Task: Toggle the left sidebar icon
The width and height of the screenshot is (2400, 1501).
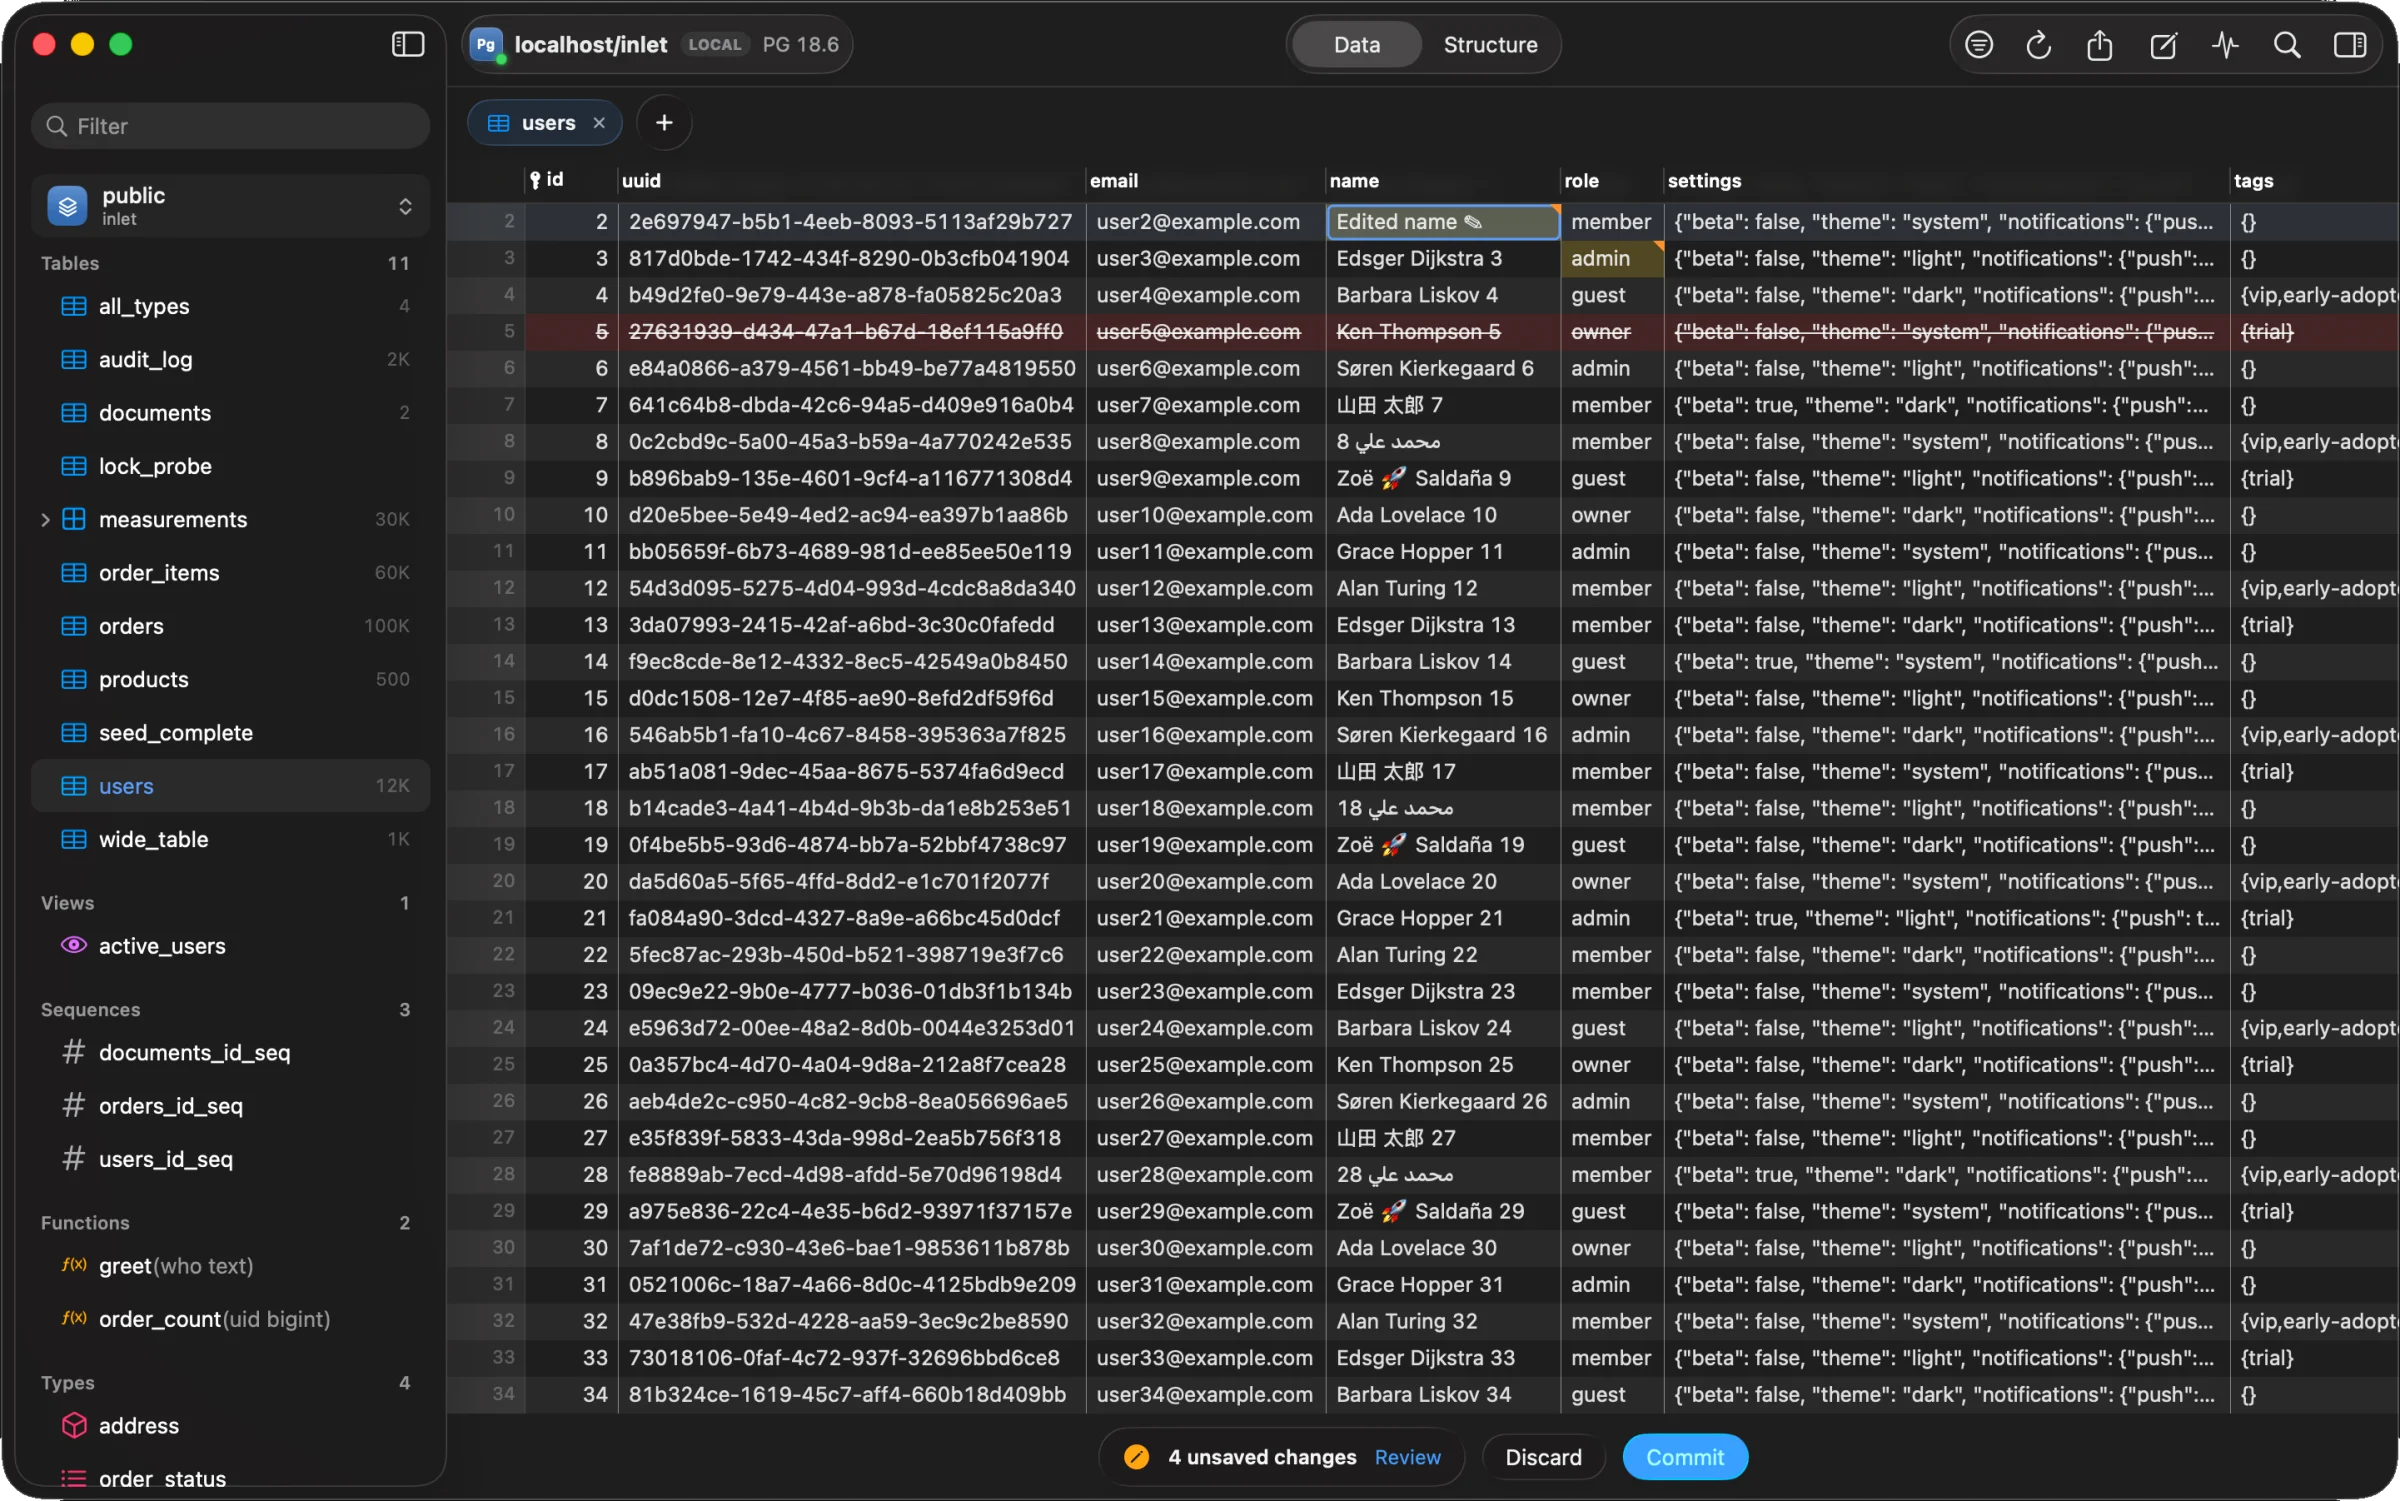Action: [x=408, y=44]
